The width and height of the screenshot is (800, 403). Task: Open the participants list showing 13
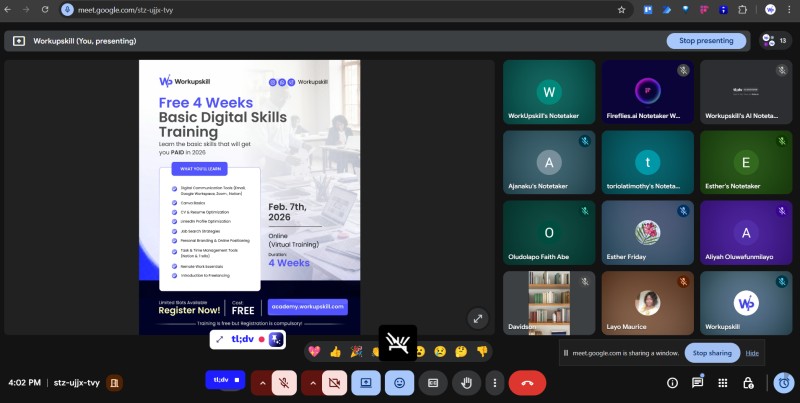(x=775, y=41)
